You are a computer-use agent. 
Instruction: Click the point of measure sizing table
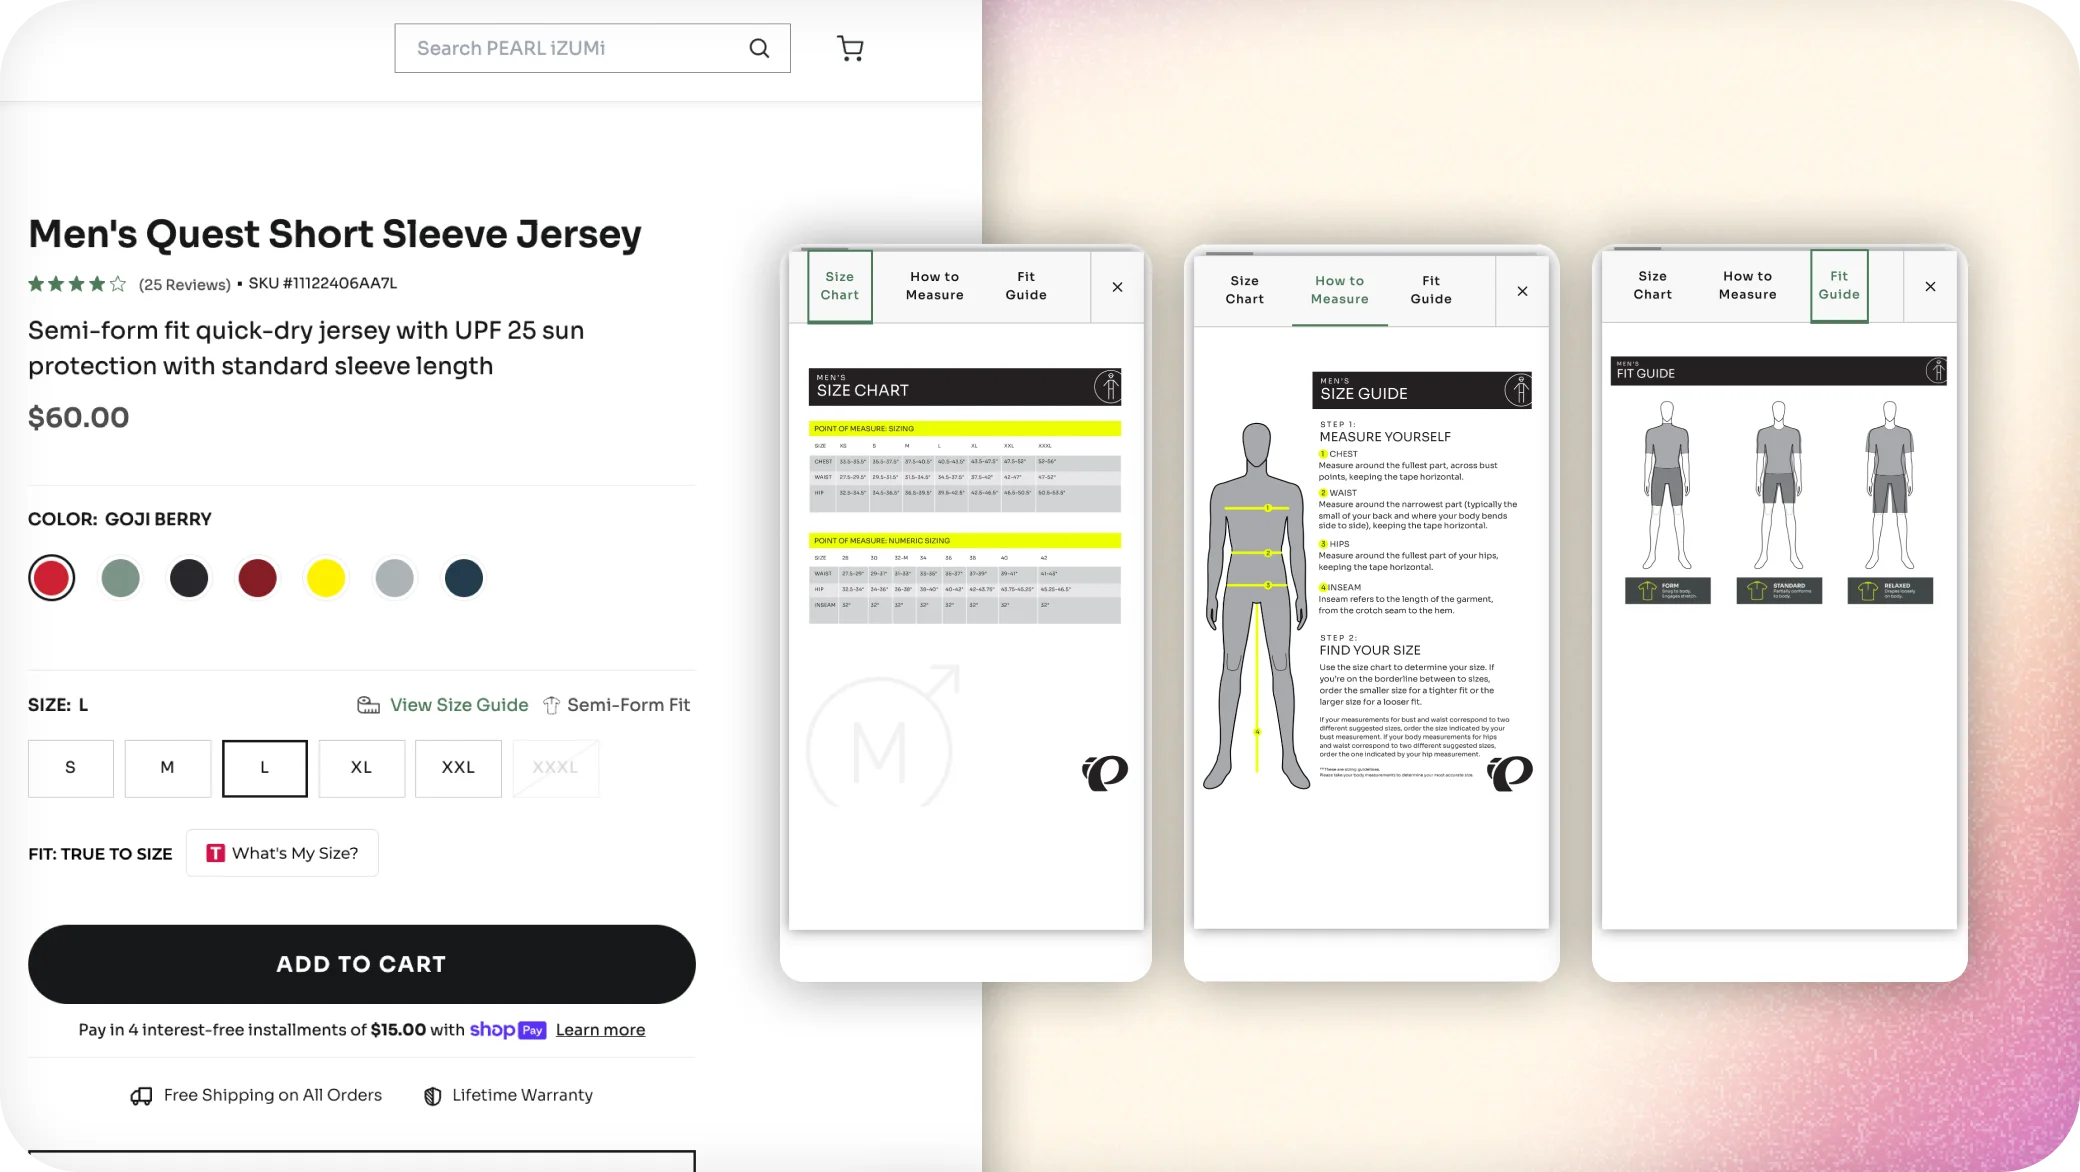pyautogui.click(x=965, y=467)
